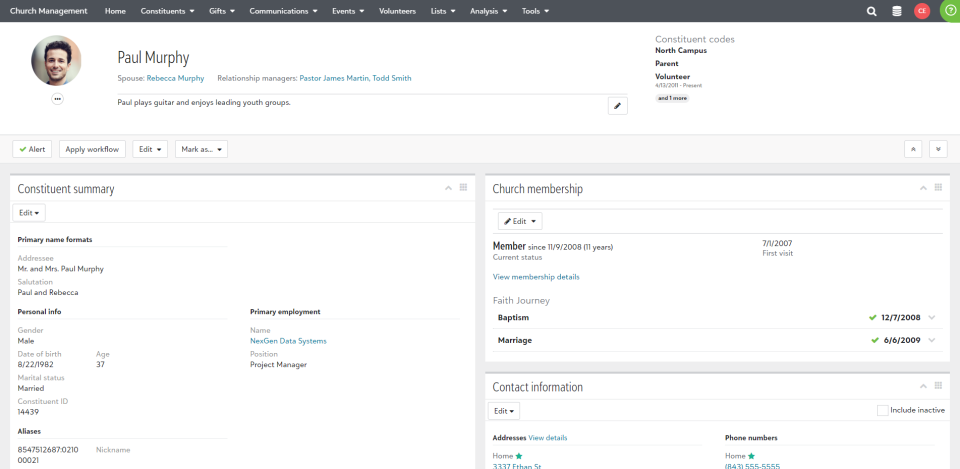The image size is (960, 469).
Task: Collapse the Constituent summary tile
Action: 447,188
